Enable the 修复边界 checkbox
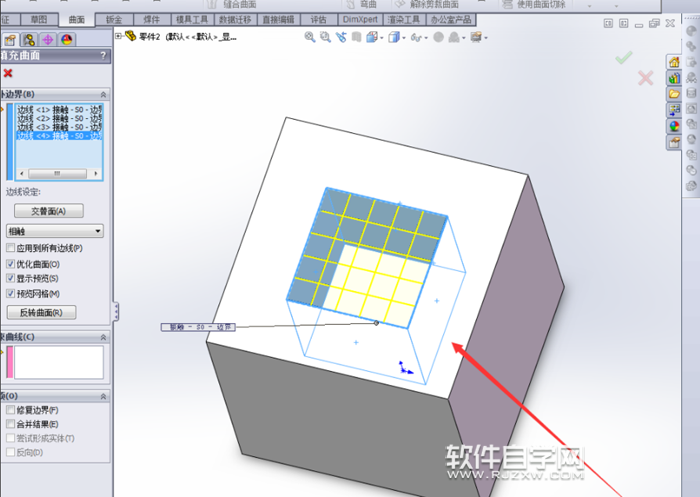 pyautogui.click(x=10, y=409)
